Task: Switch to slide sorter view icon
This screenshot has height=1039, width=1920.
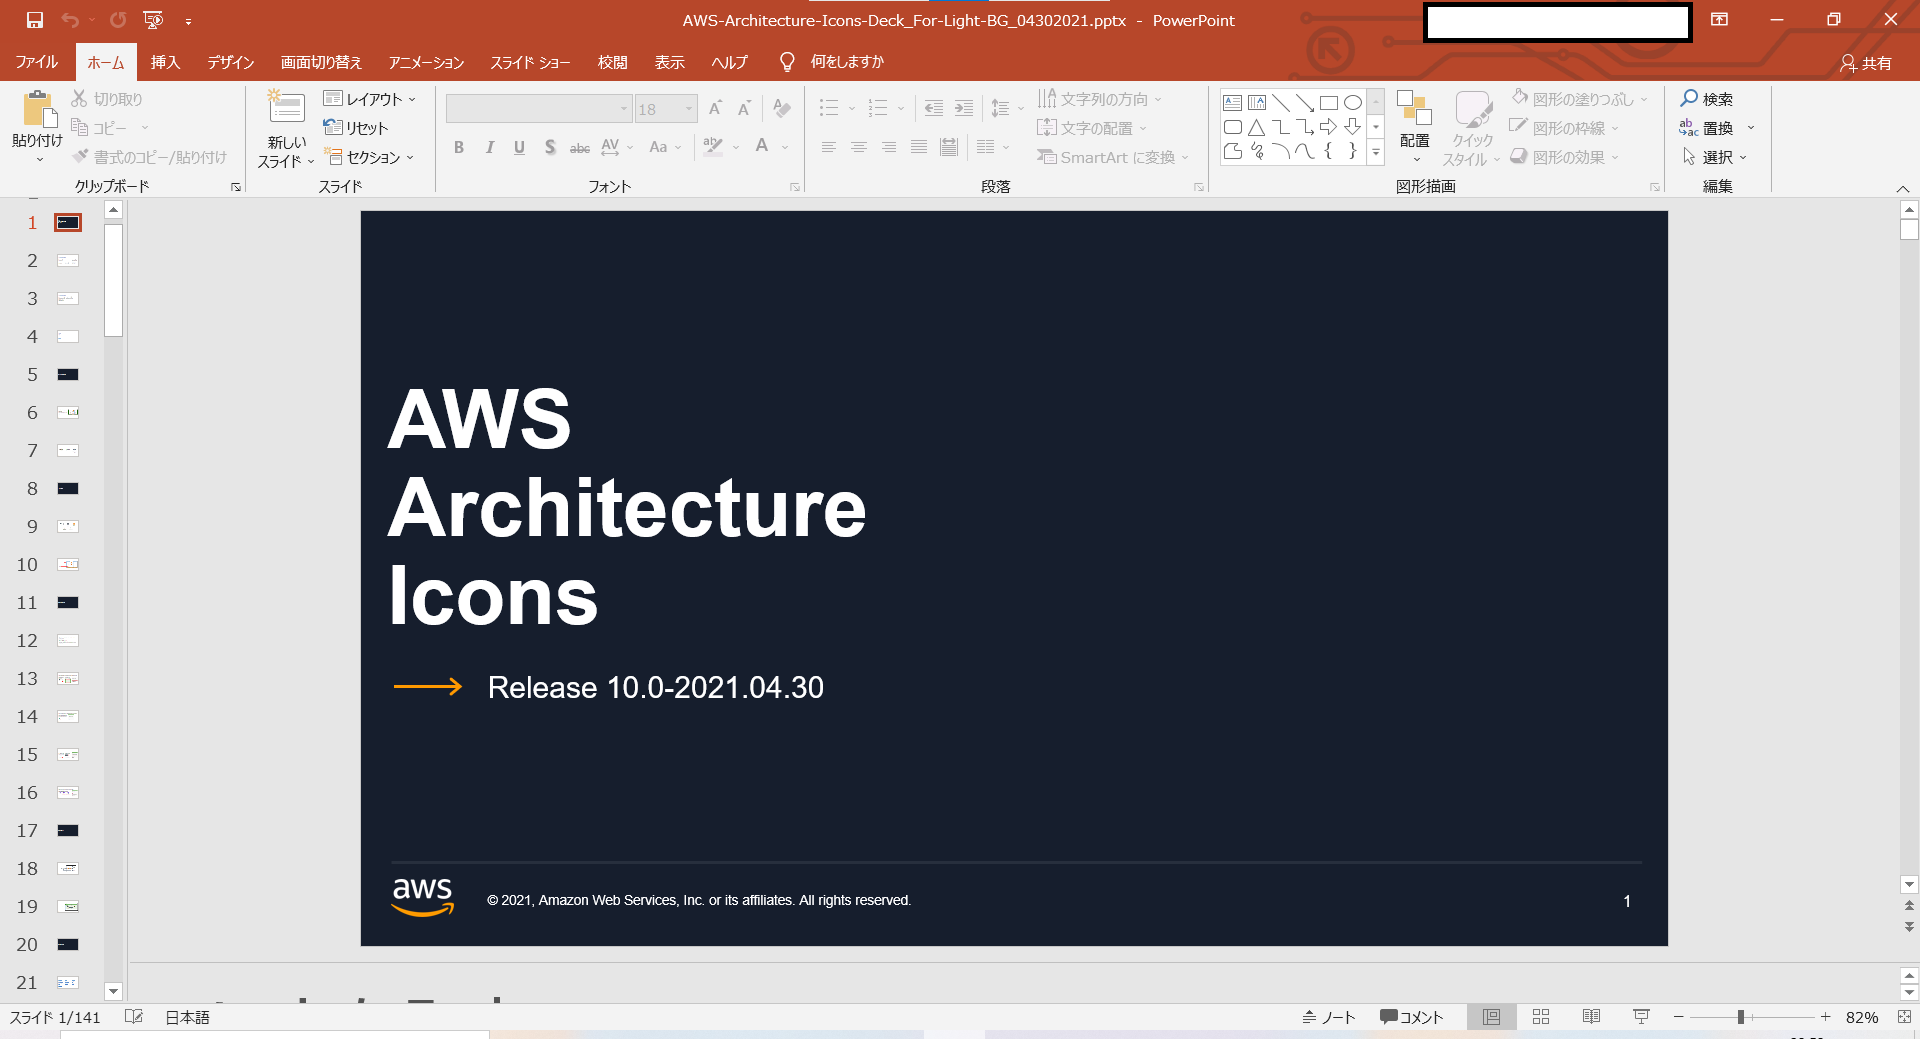Action: (1541, 1017)
